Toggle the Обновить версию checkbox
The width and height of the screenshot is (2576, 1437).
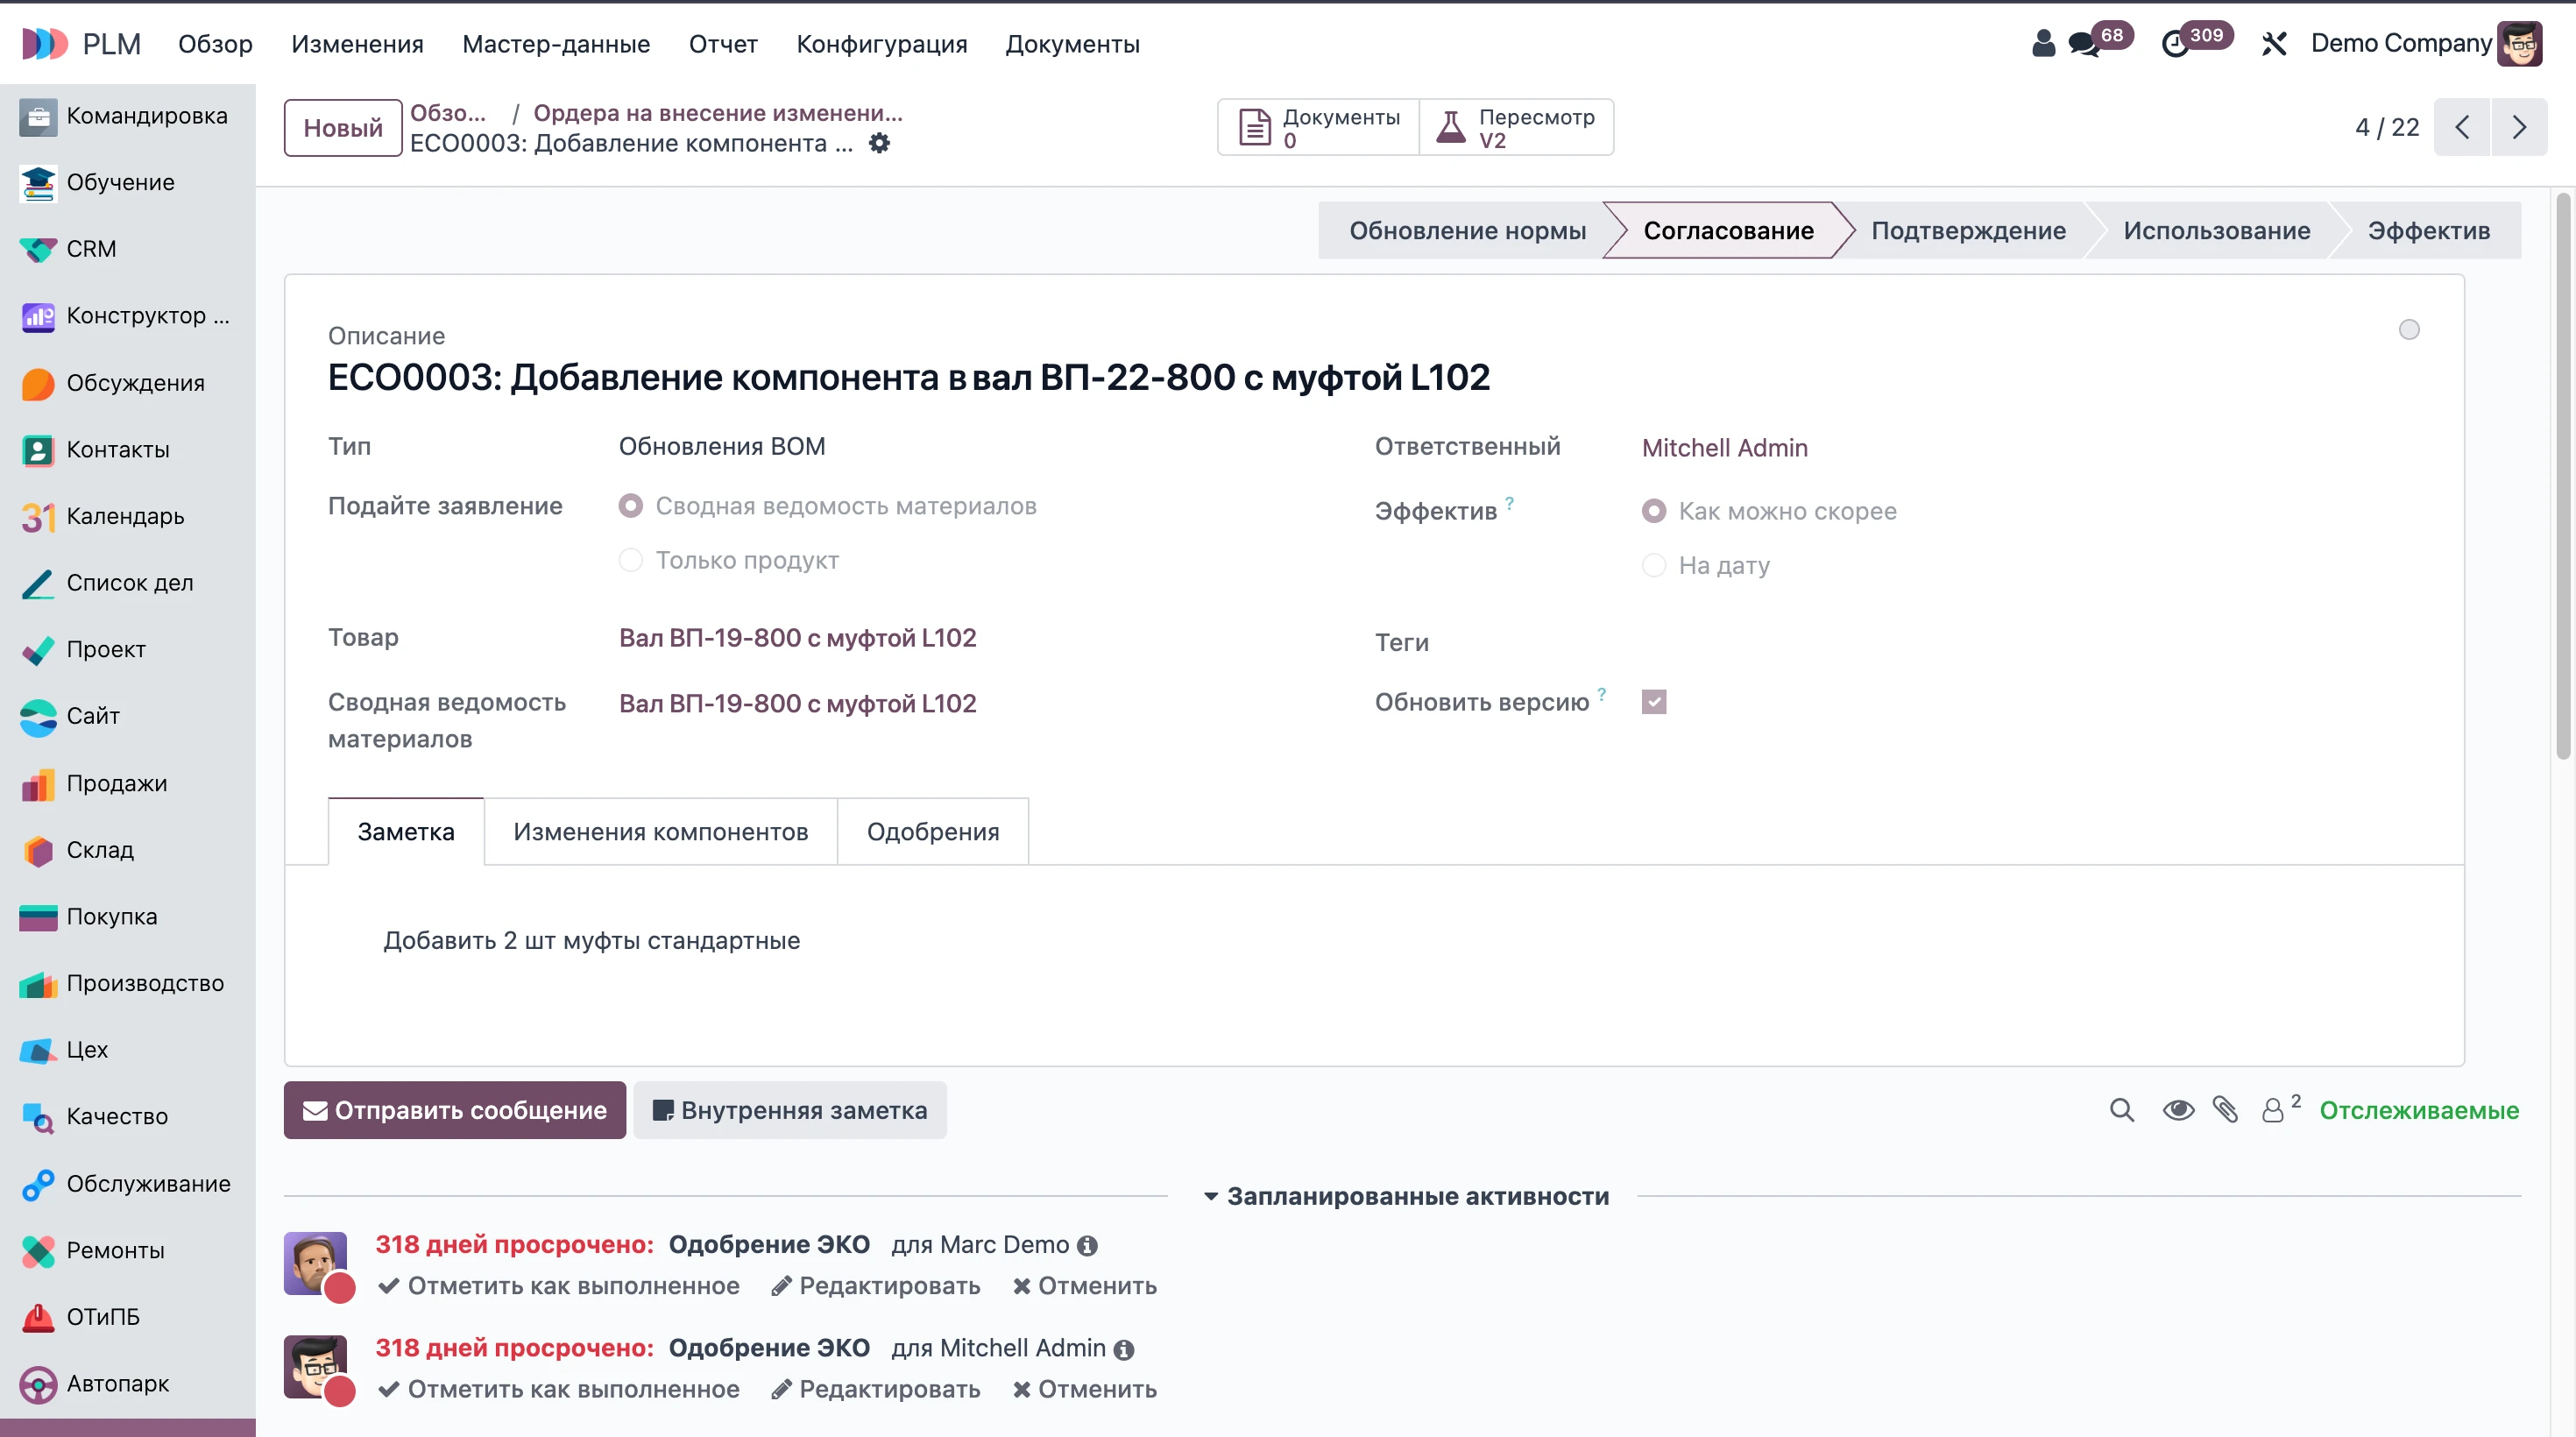click(1654, 702)
